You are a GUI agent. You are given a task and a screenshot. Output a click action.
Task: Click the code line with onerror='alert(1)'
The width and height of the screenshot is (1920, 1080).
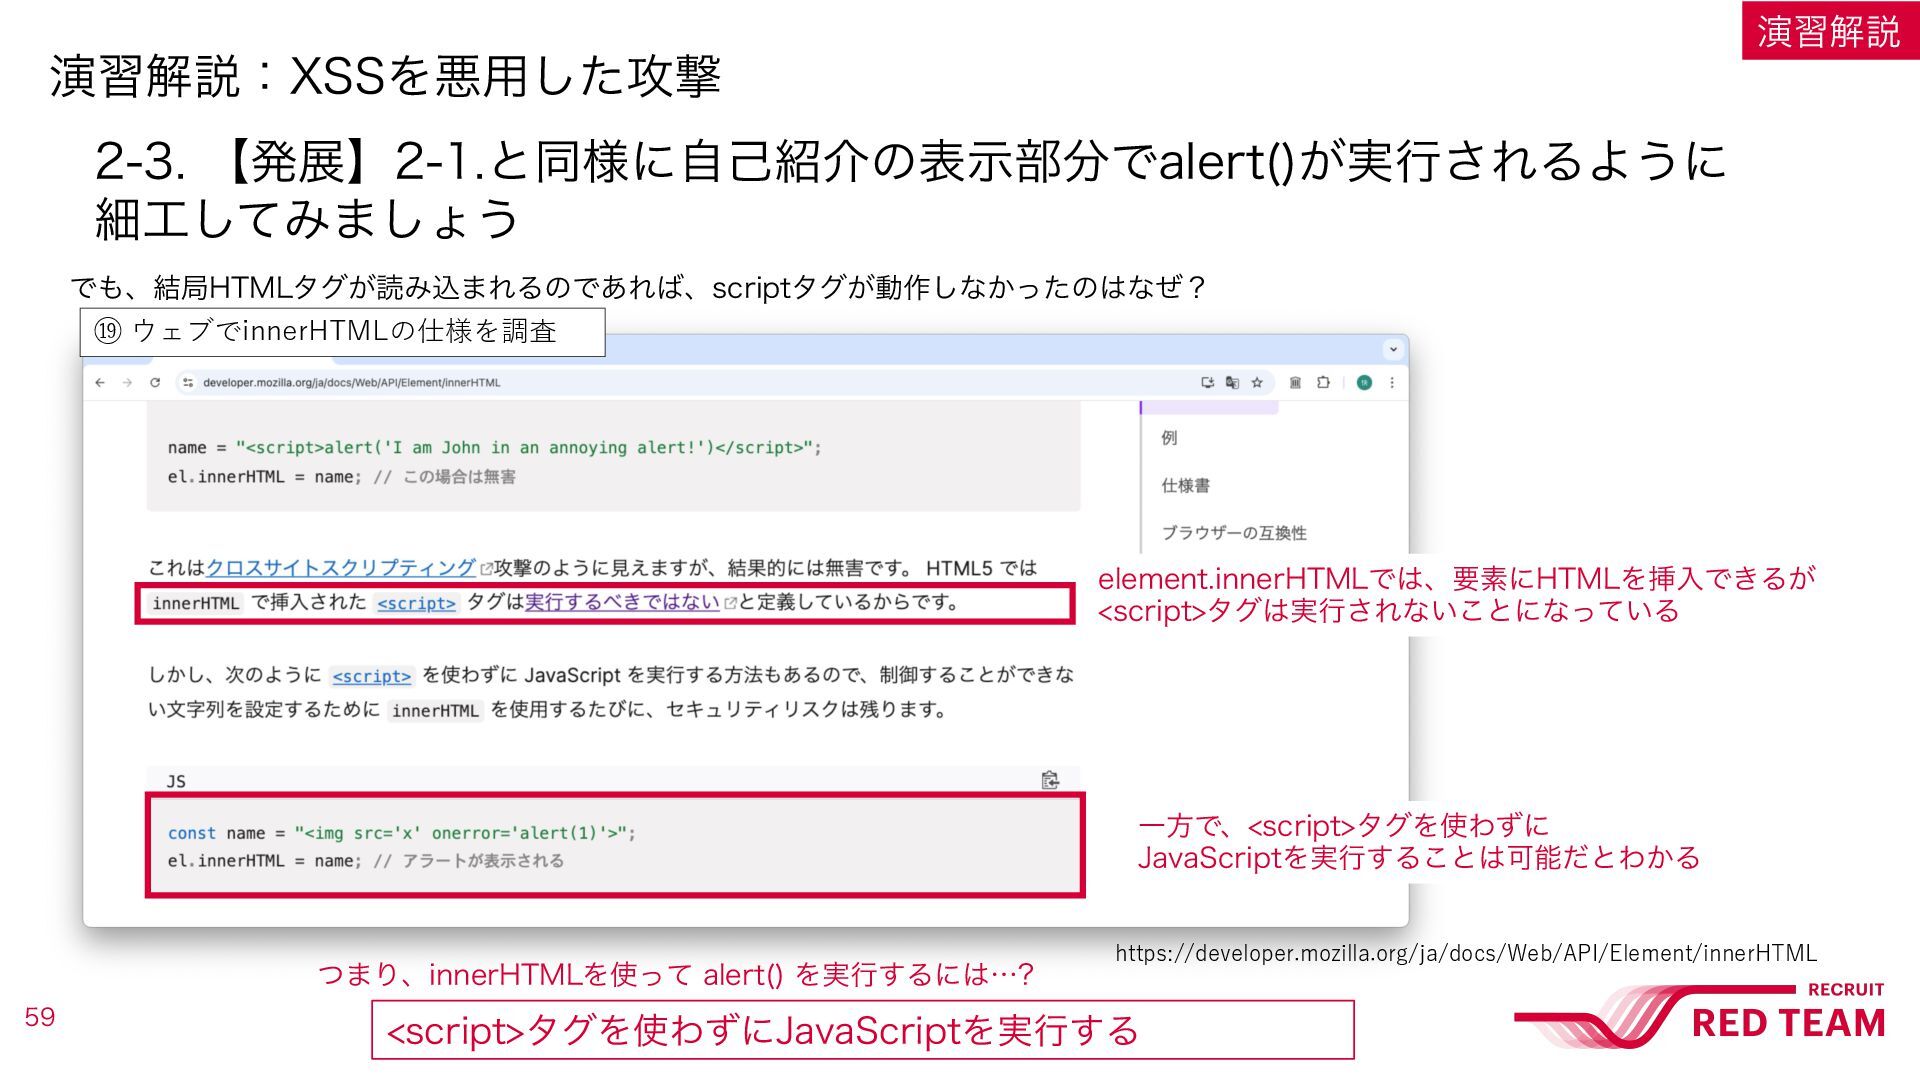pyautogui.click(x=401, y=833)
